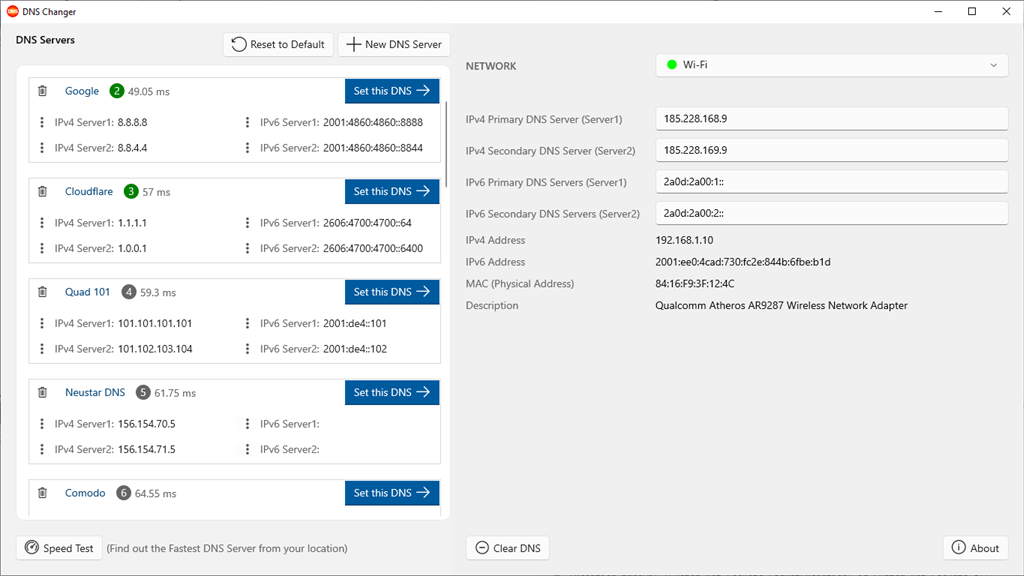Reset DNS servers list to default
Screen dimensions: 1024x576
click(x=278, y=44)
